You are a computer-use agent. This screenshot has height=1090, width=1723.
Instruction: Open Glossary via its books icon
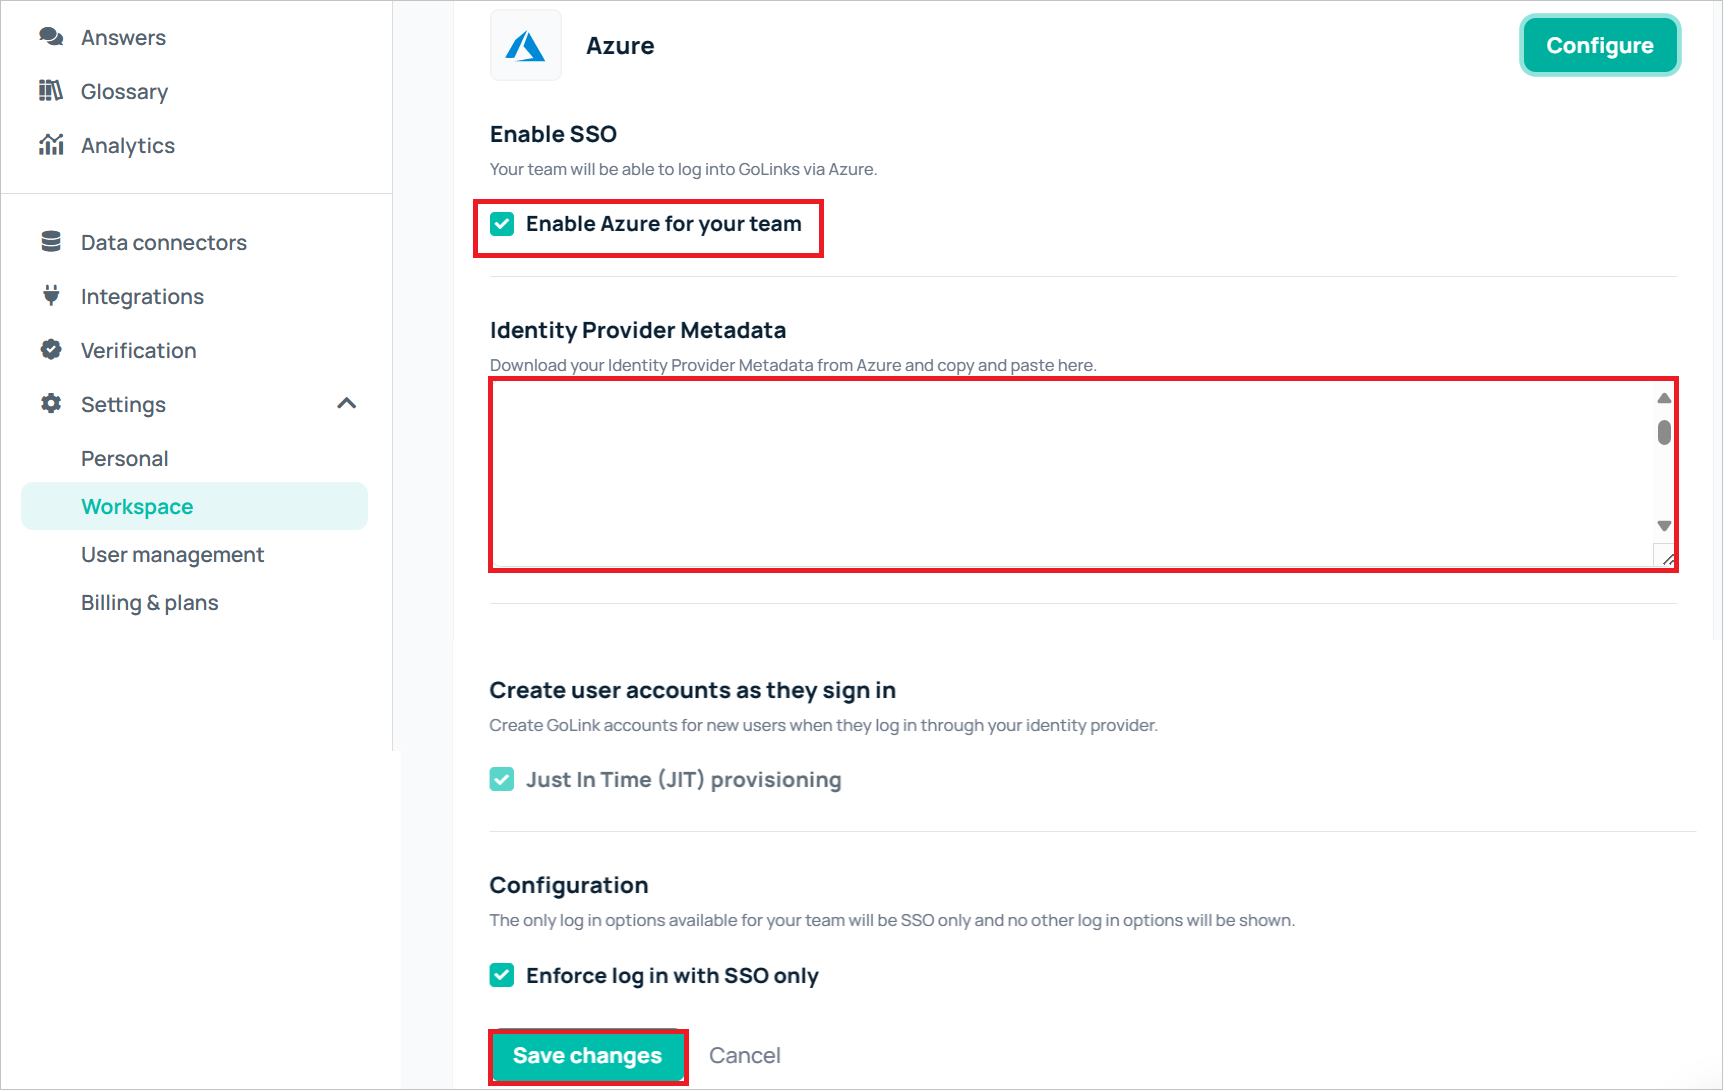pos(51,91)
